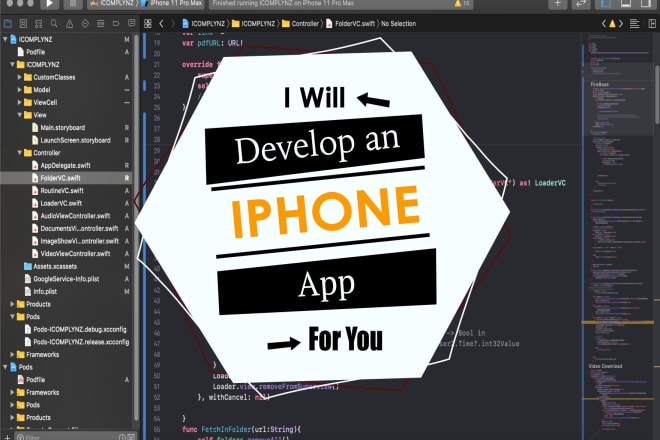The image size is (660, 440).
Task: Open the Symbol navigator tab
Action: pyautogui.click(x=39, y=24)
